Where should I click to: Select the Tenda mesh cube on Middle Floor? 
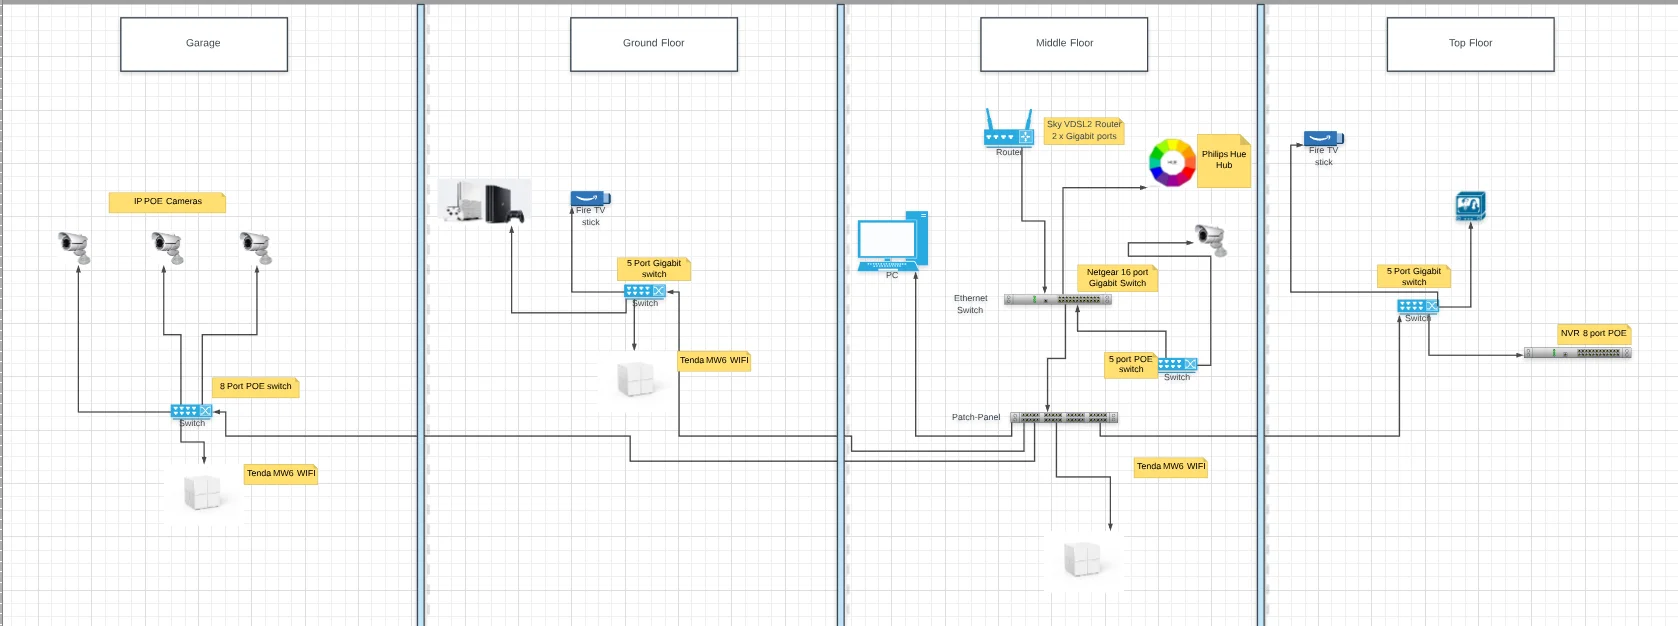(1082, 560)
